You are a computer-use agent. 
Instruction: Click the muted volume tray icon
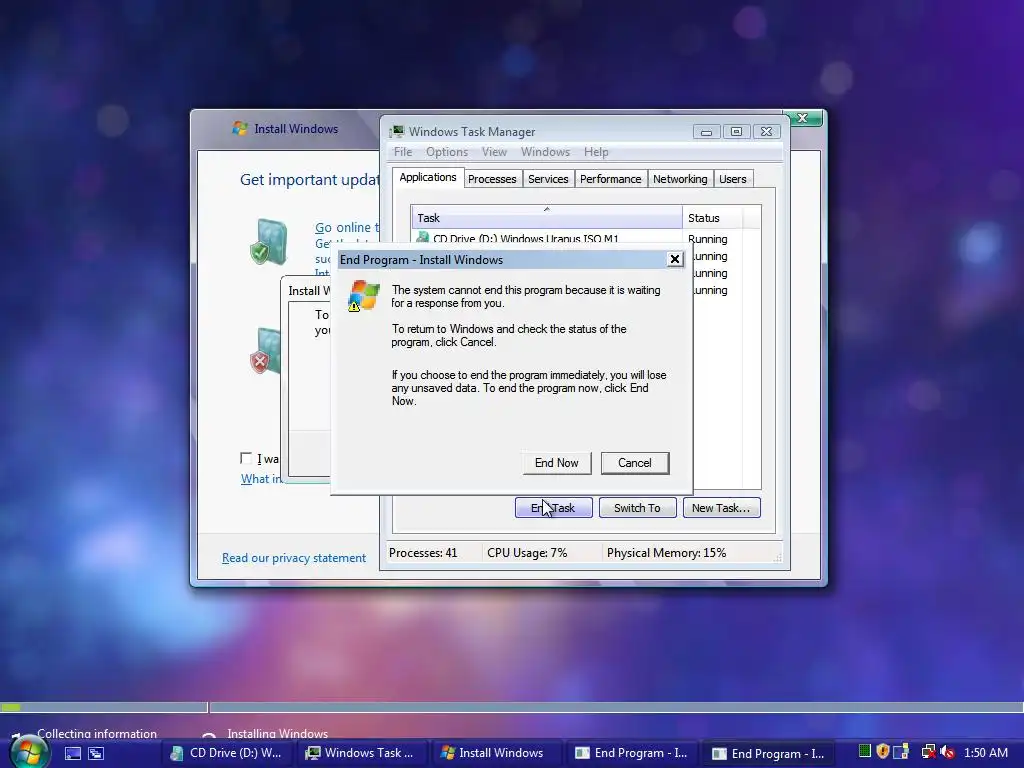948,752
